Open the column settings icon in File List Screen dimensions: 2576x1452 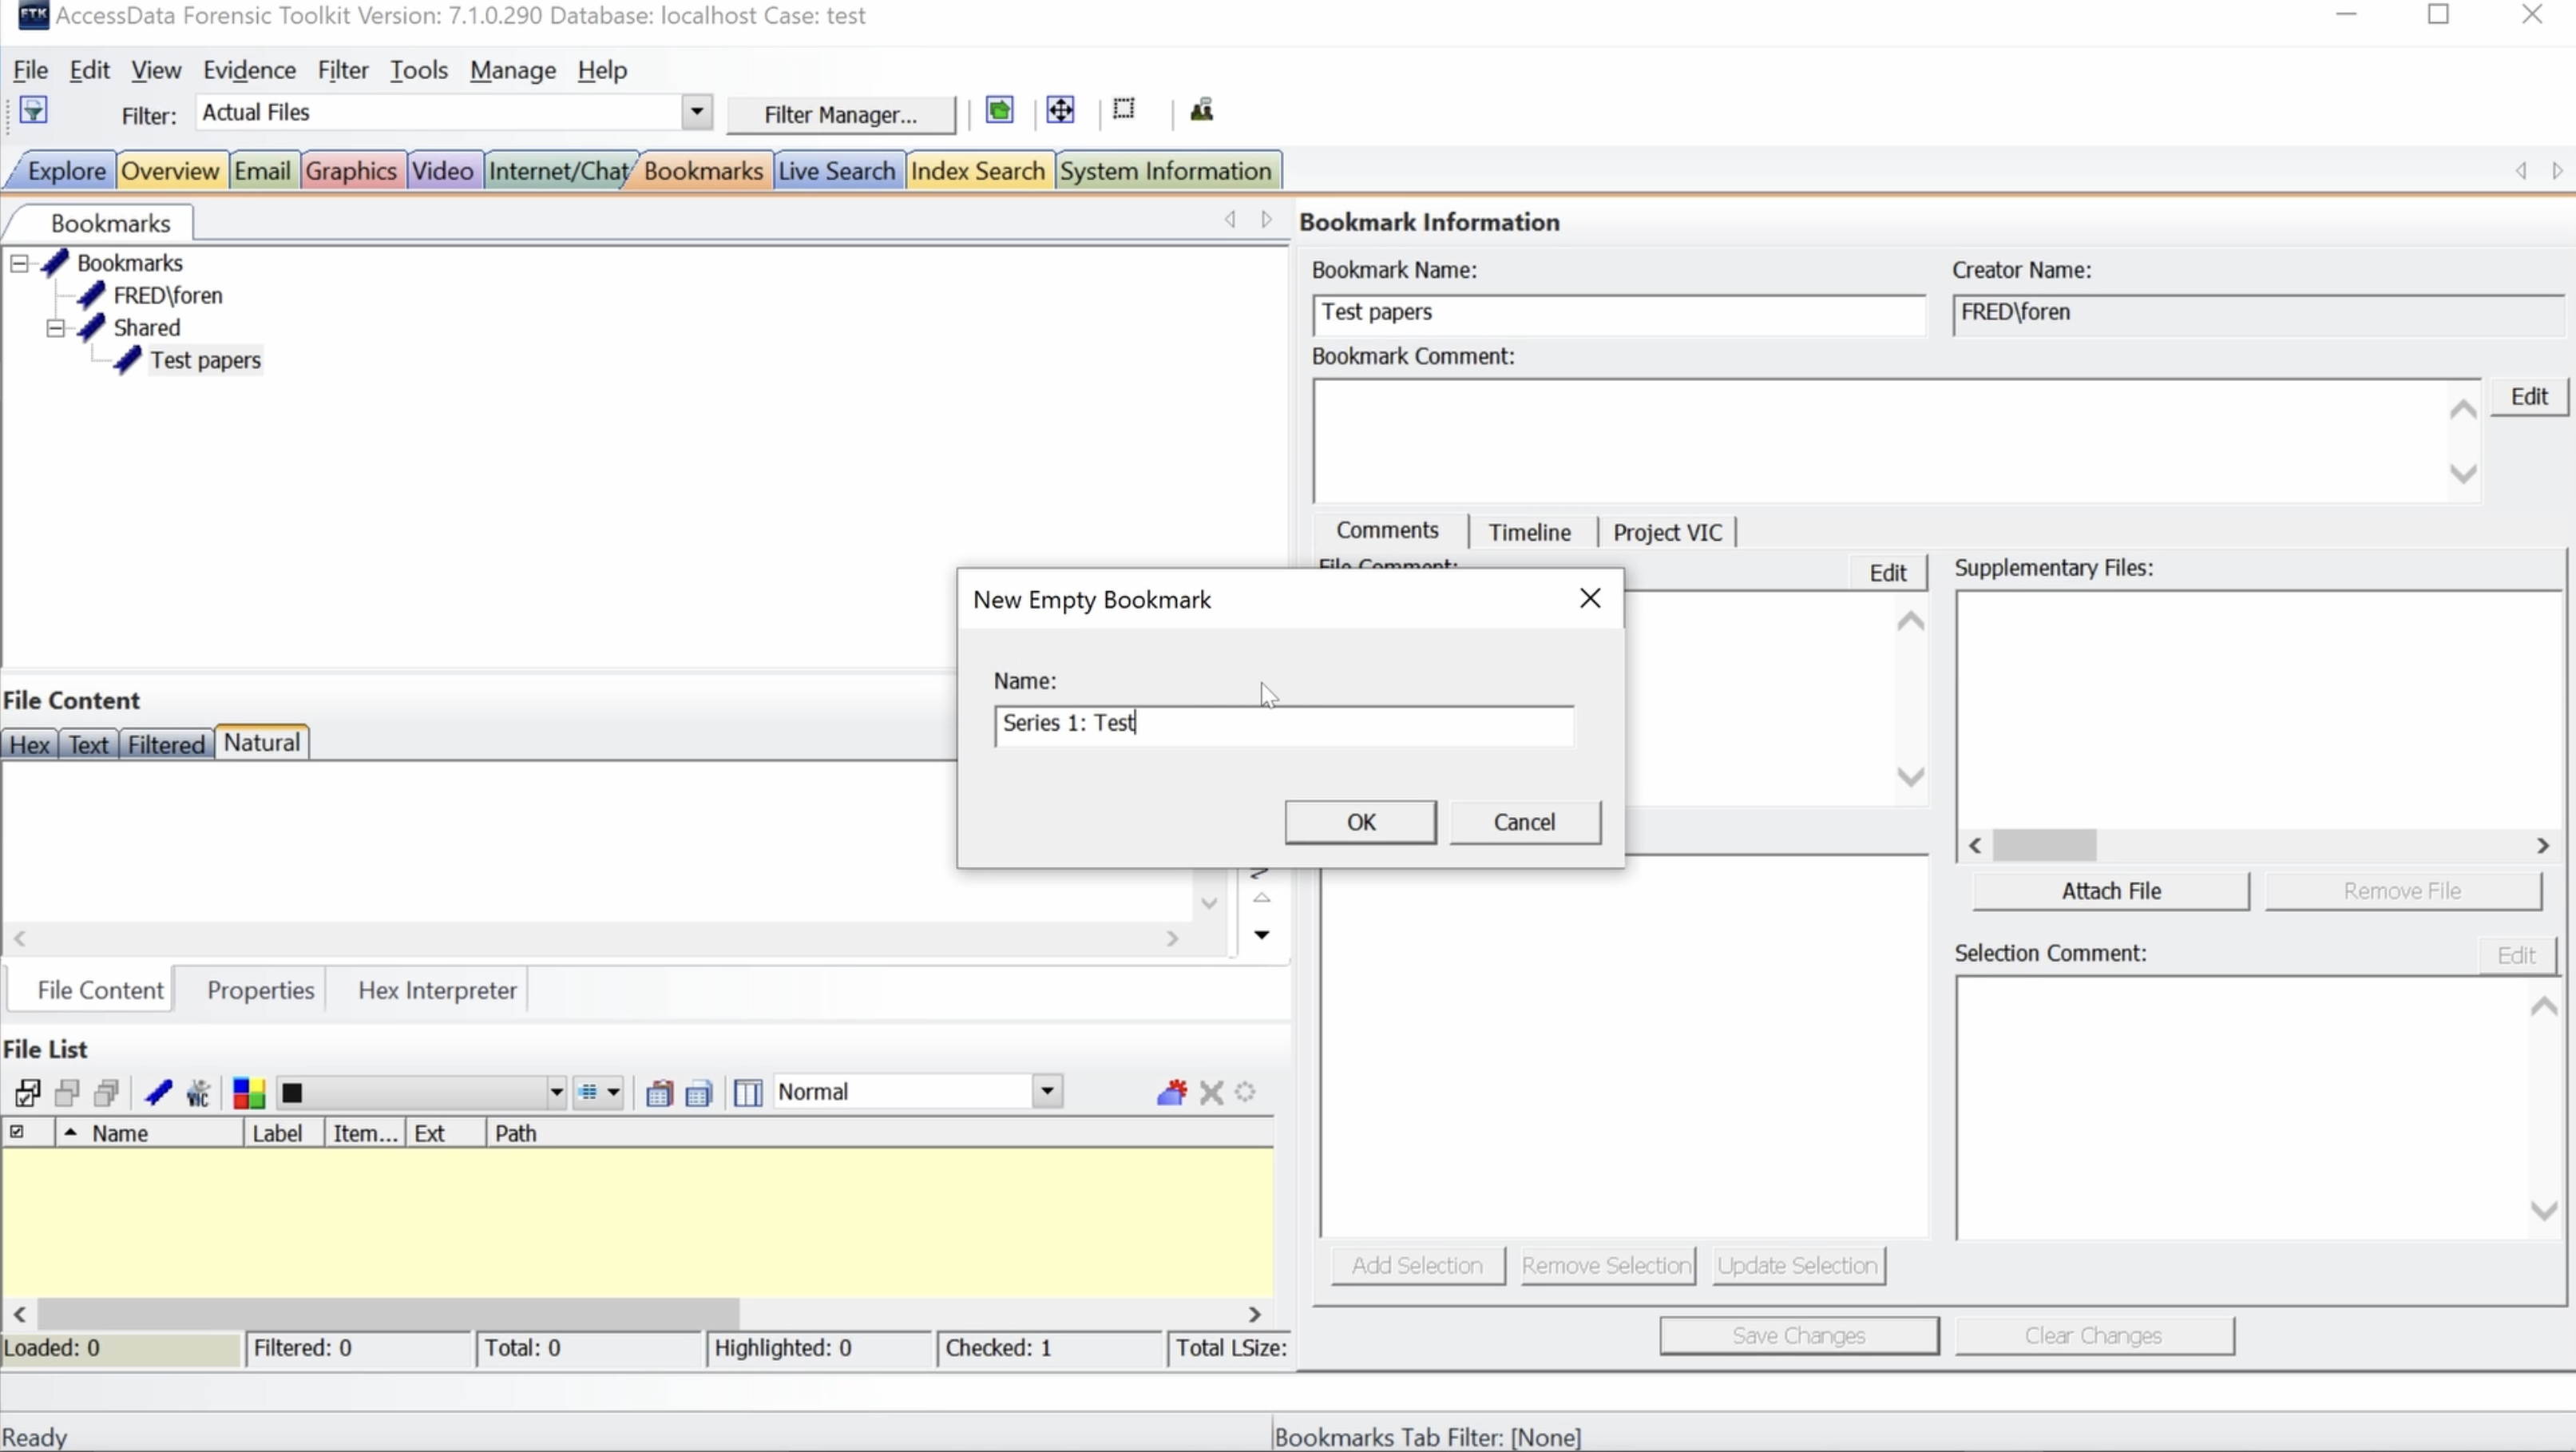pos(748,1093)
